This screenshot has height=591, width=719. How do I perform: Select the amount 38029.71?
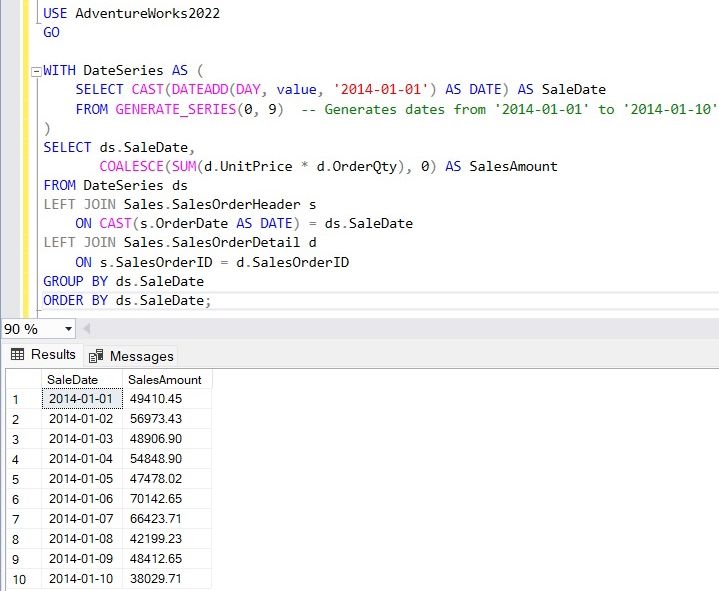point(167,579)
